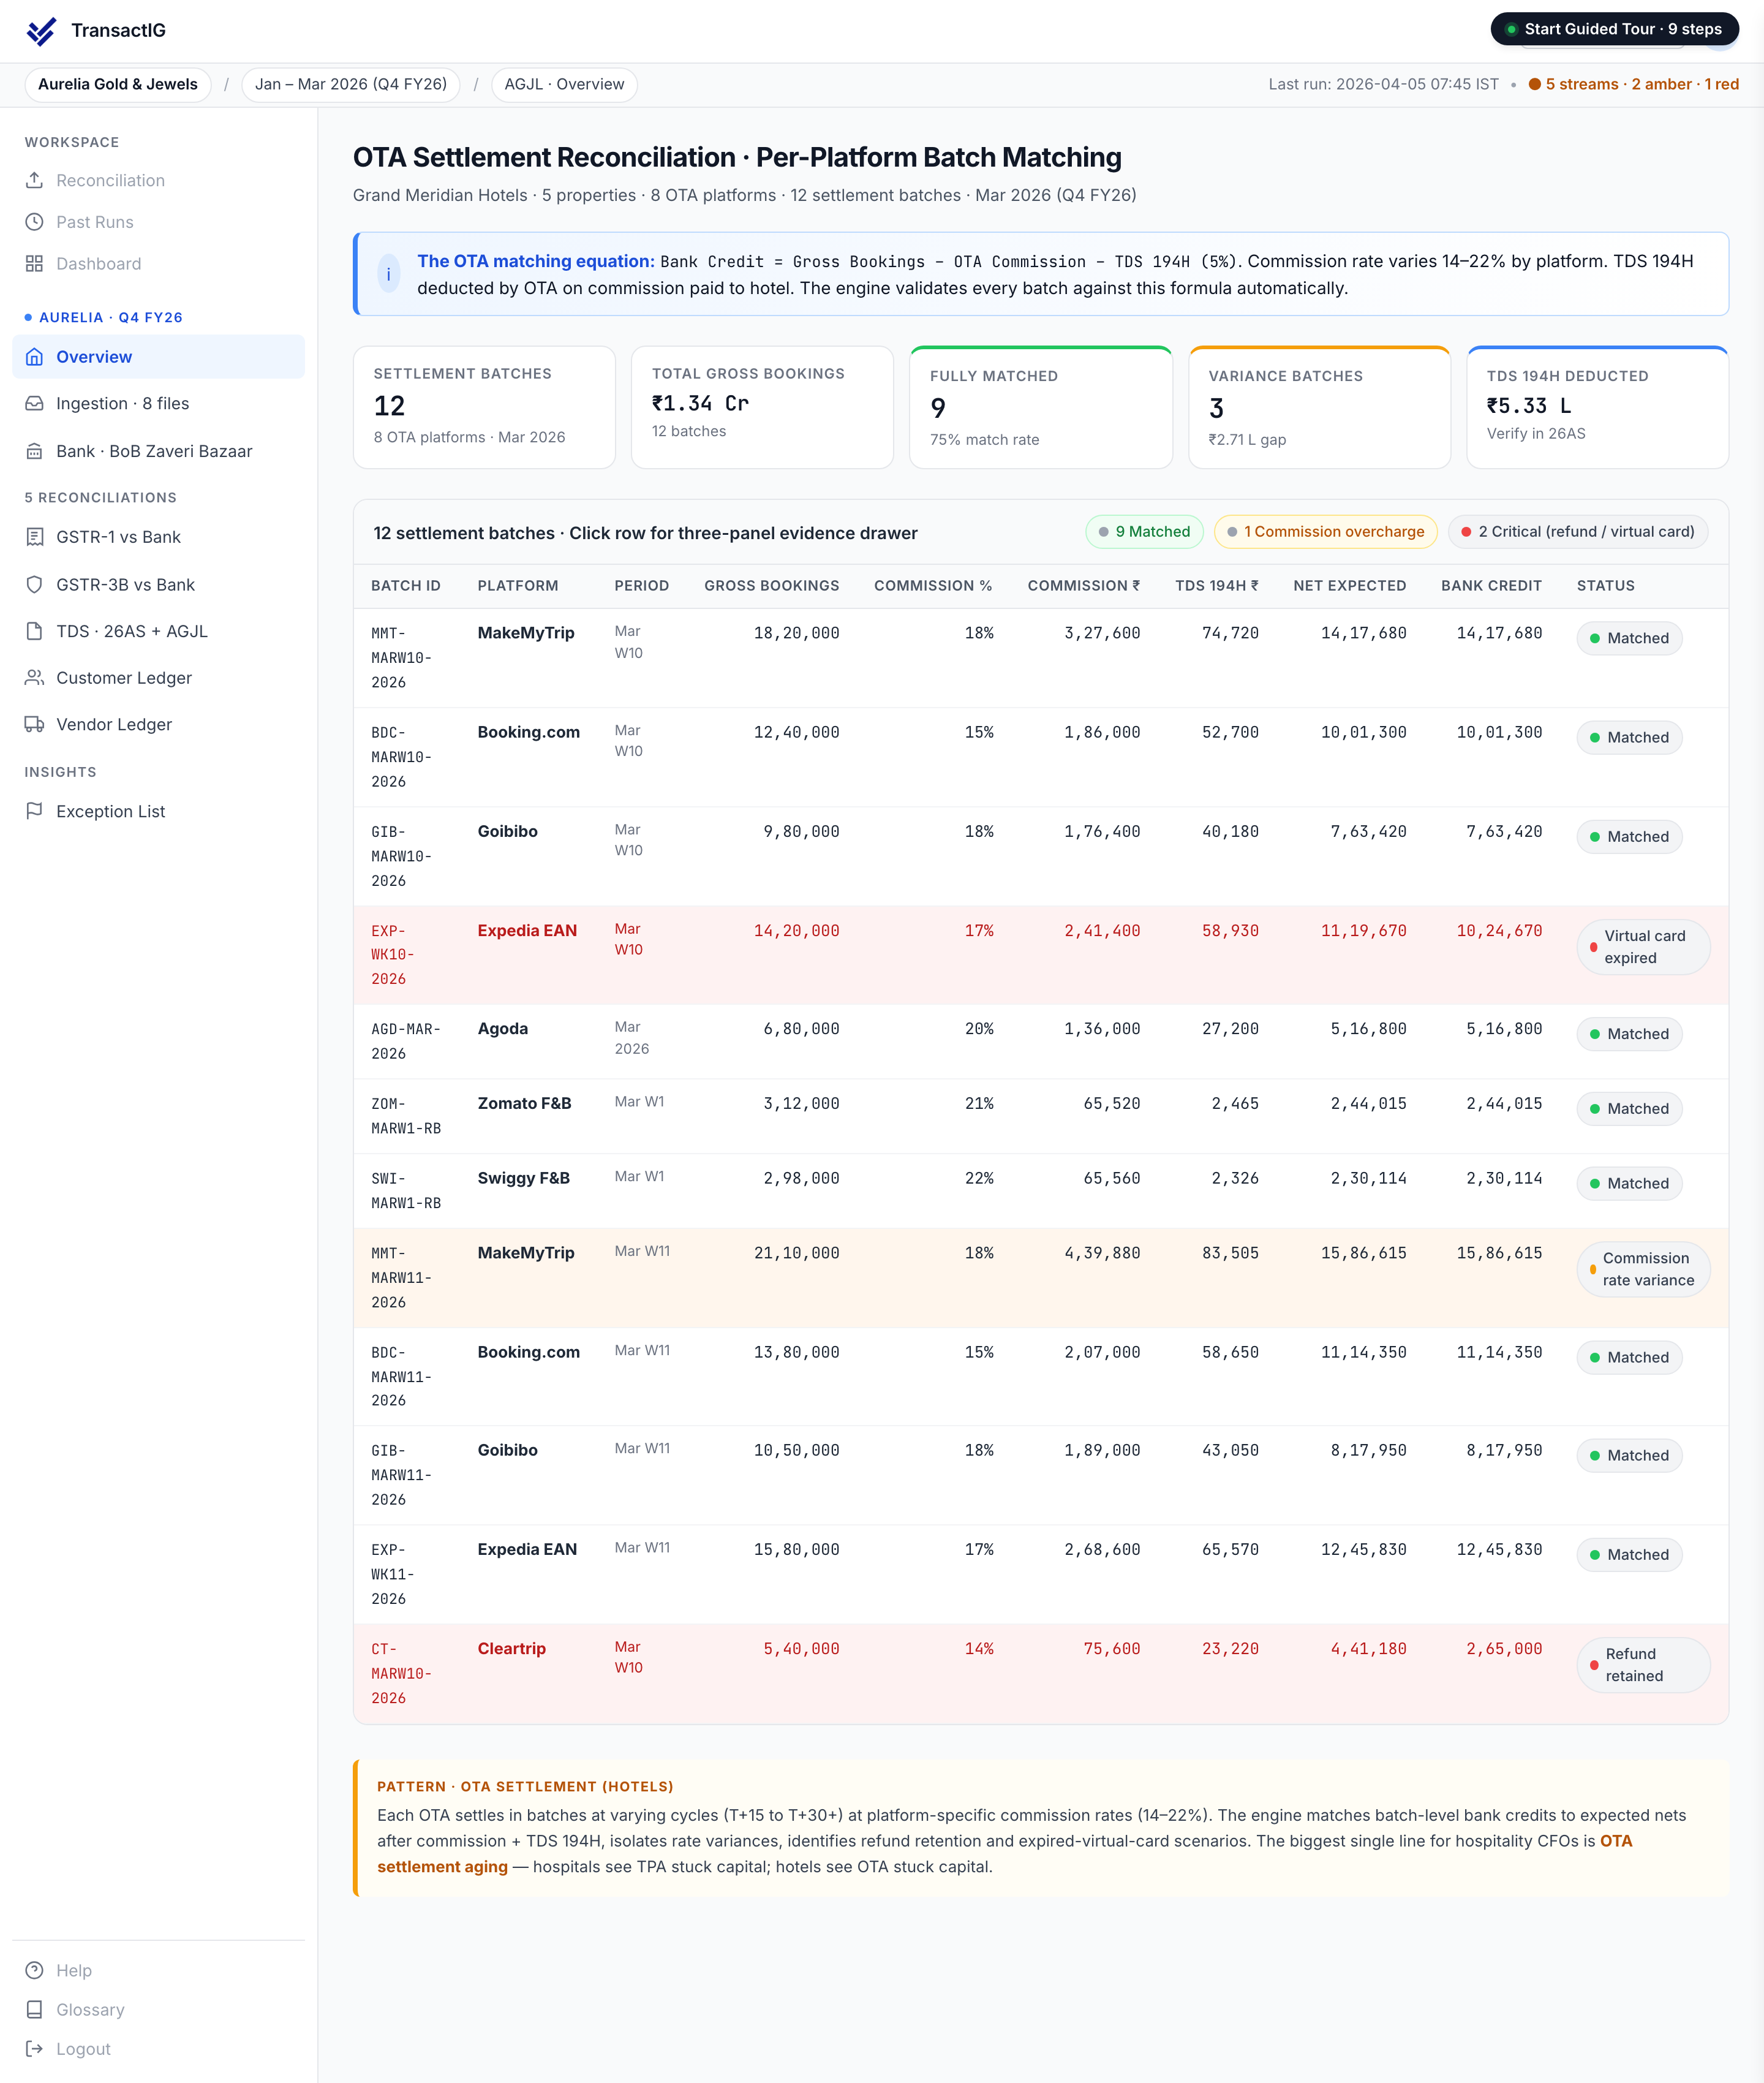Open batch row MMT-MARW10-2026
The width and height of the screenshot is (1764, 2083).
[x=1040, y=658]
